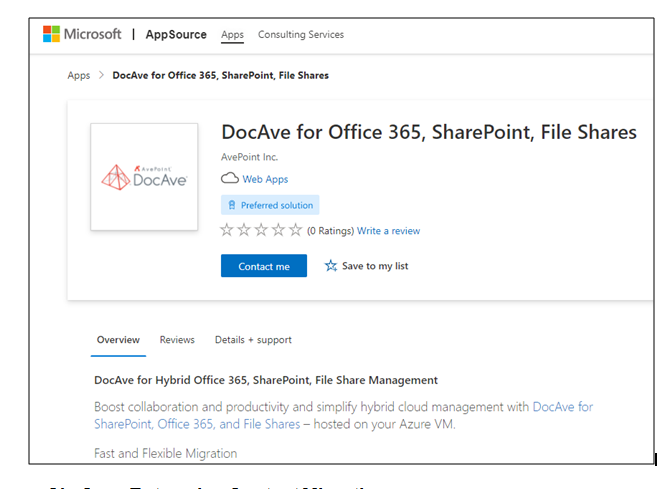Click the Preferred solution badge
The height and width of the screenshot is (489, 668).
(x=270, y=205)
